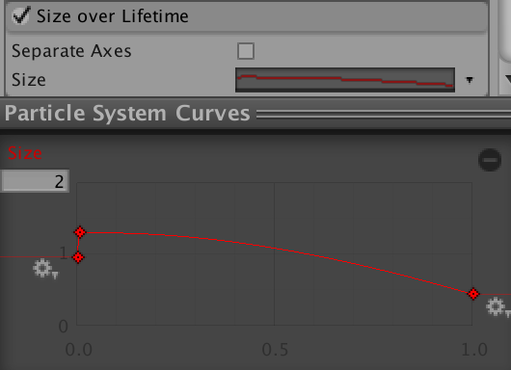This screenshot has width=511, height=370.
Task: Click the Size property label
Action: 29,80
